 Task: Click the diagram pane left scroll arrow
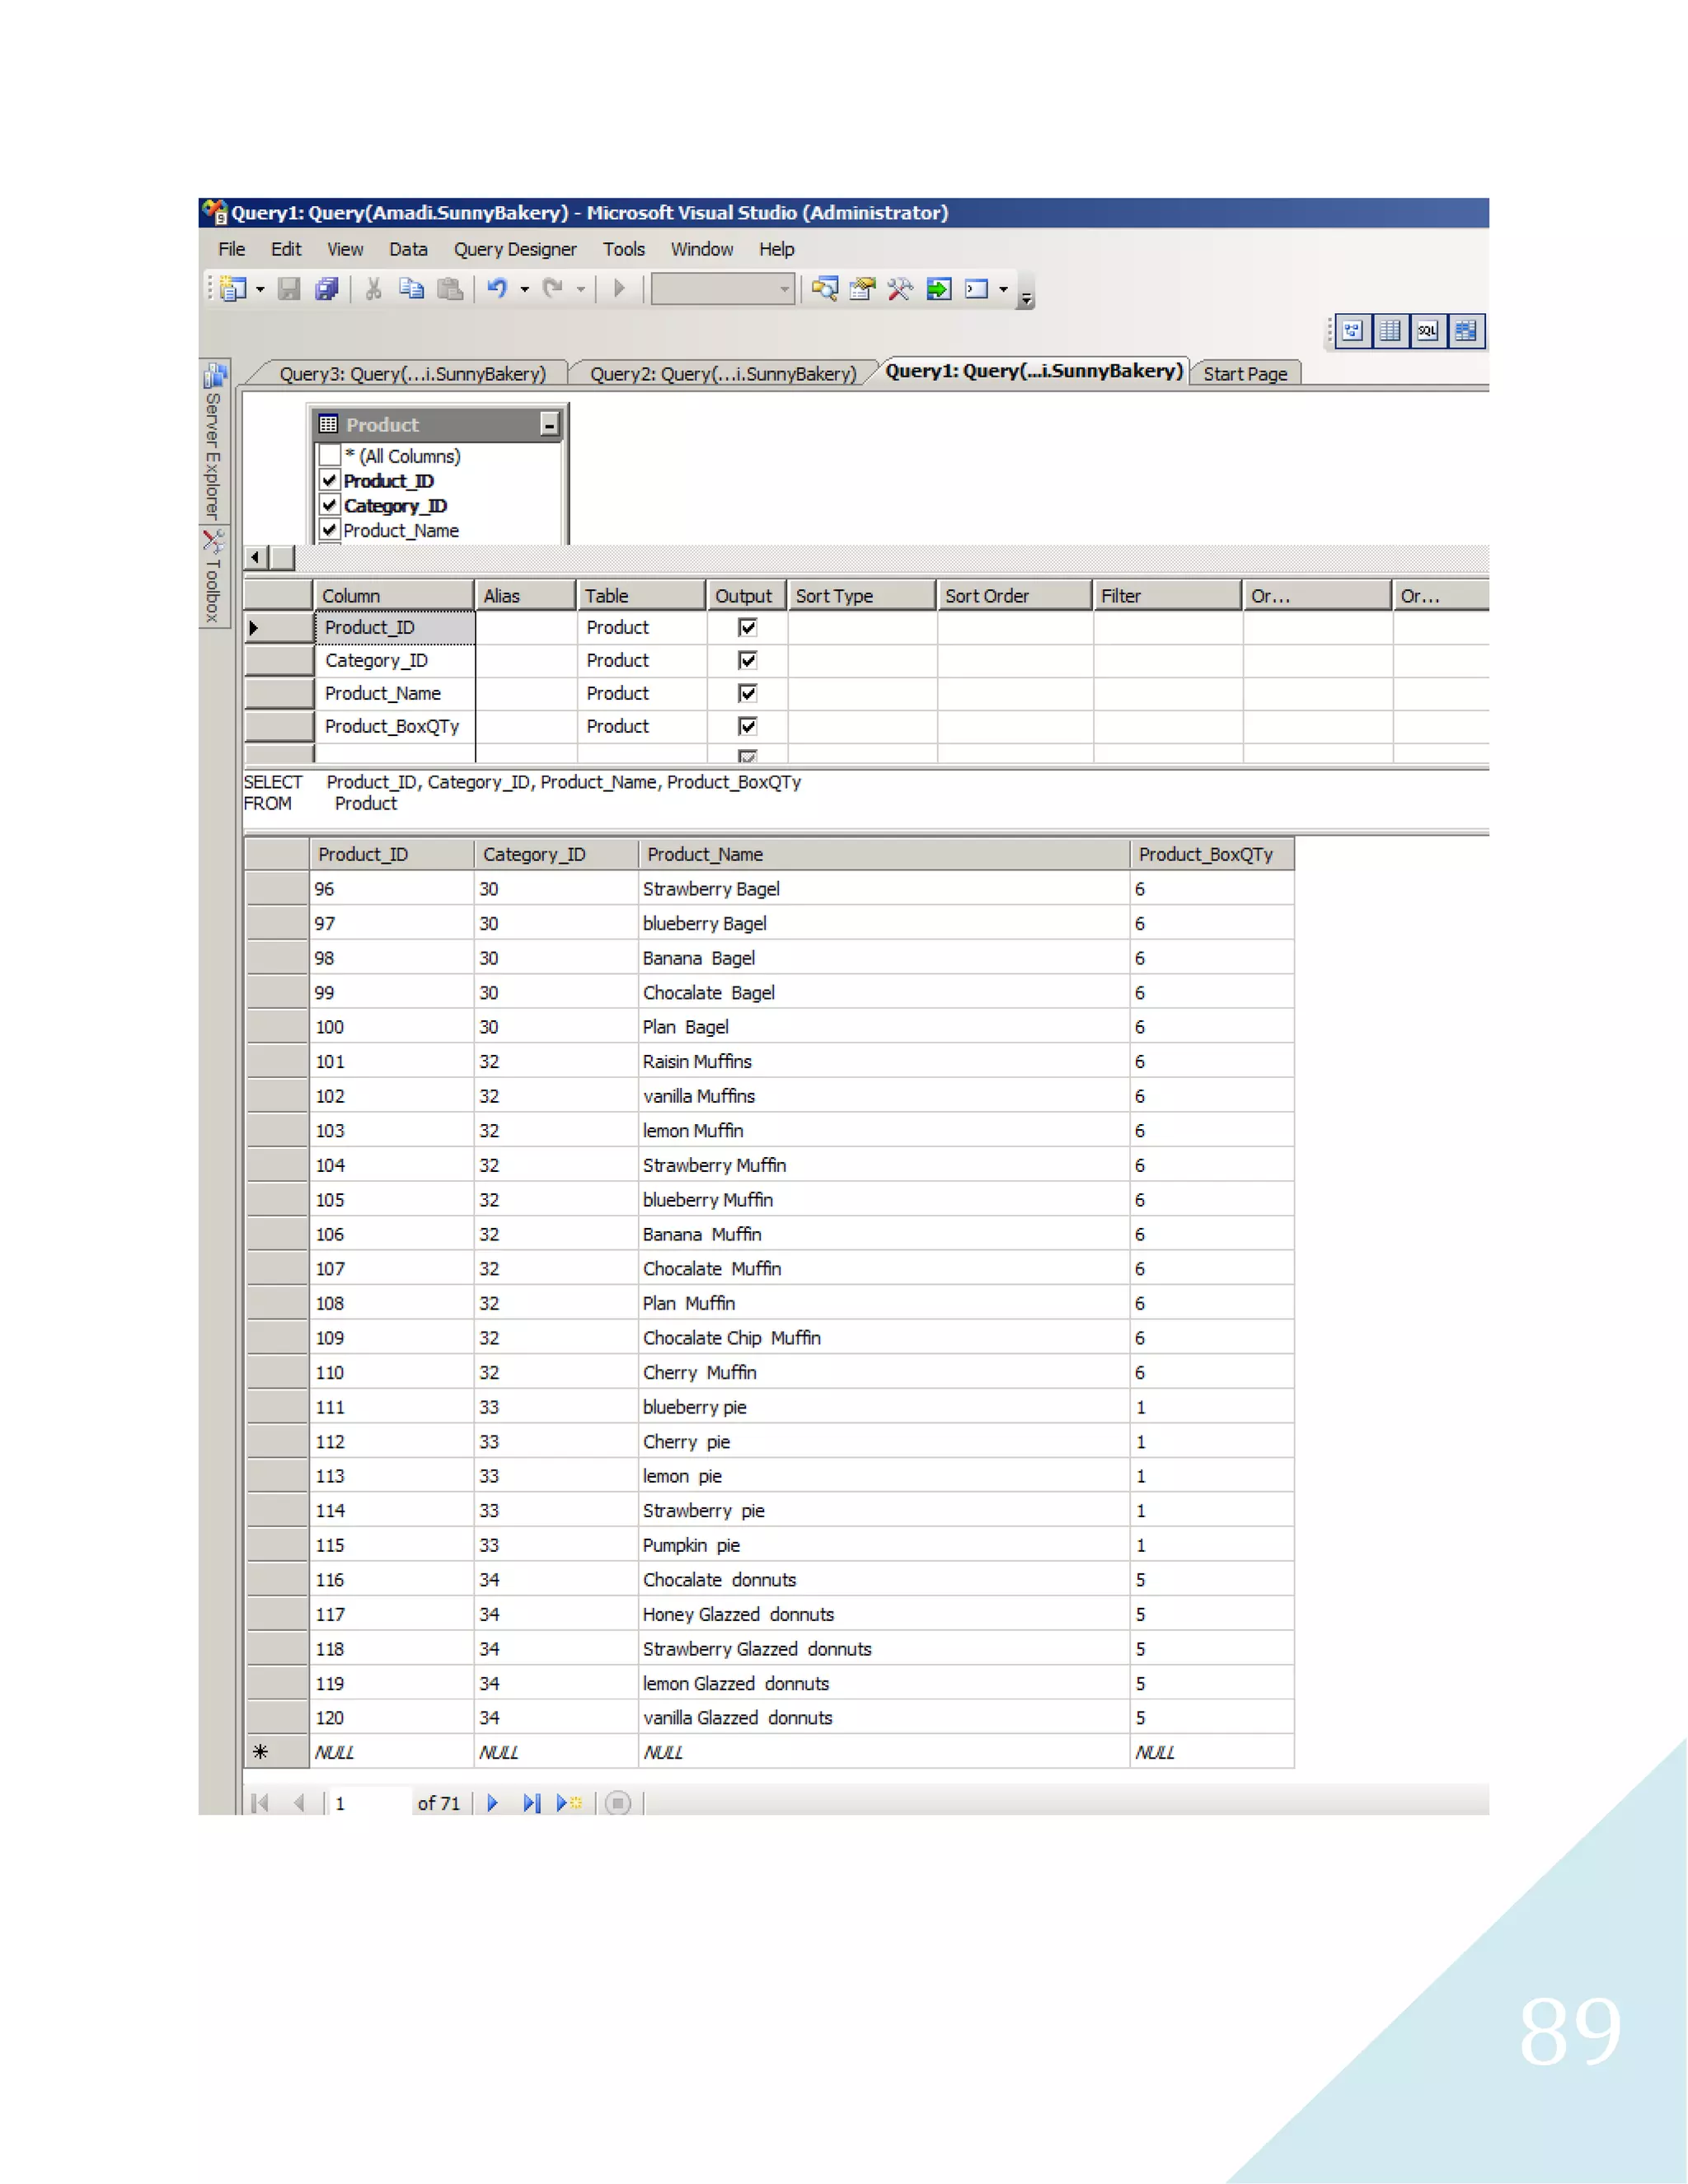256,557
